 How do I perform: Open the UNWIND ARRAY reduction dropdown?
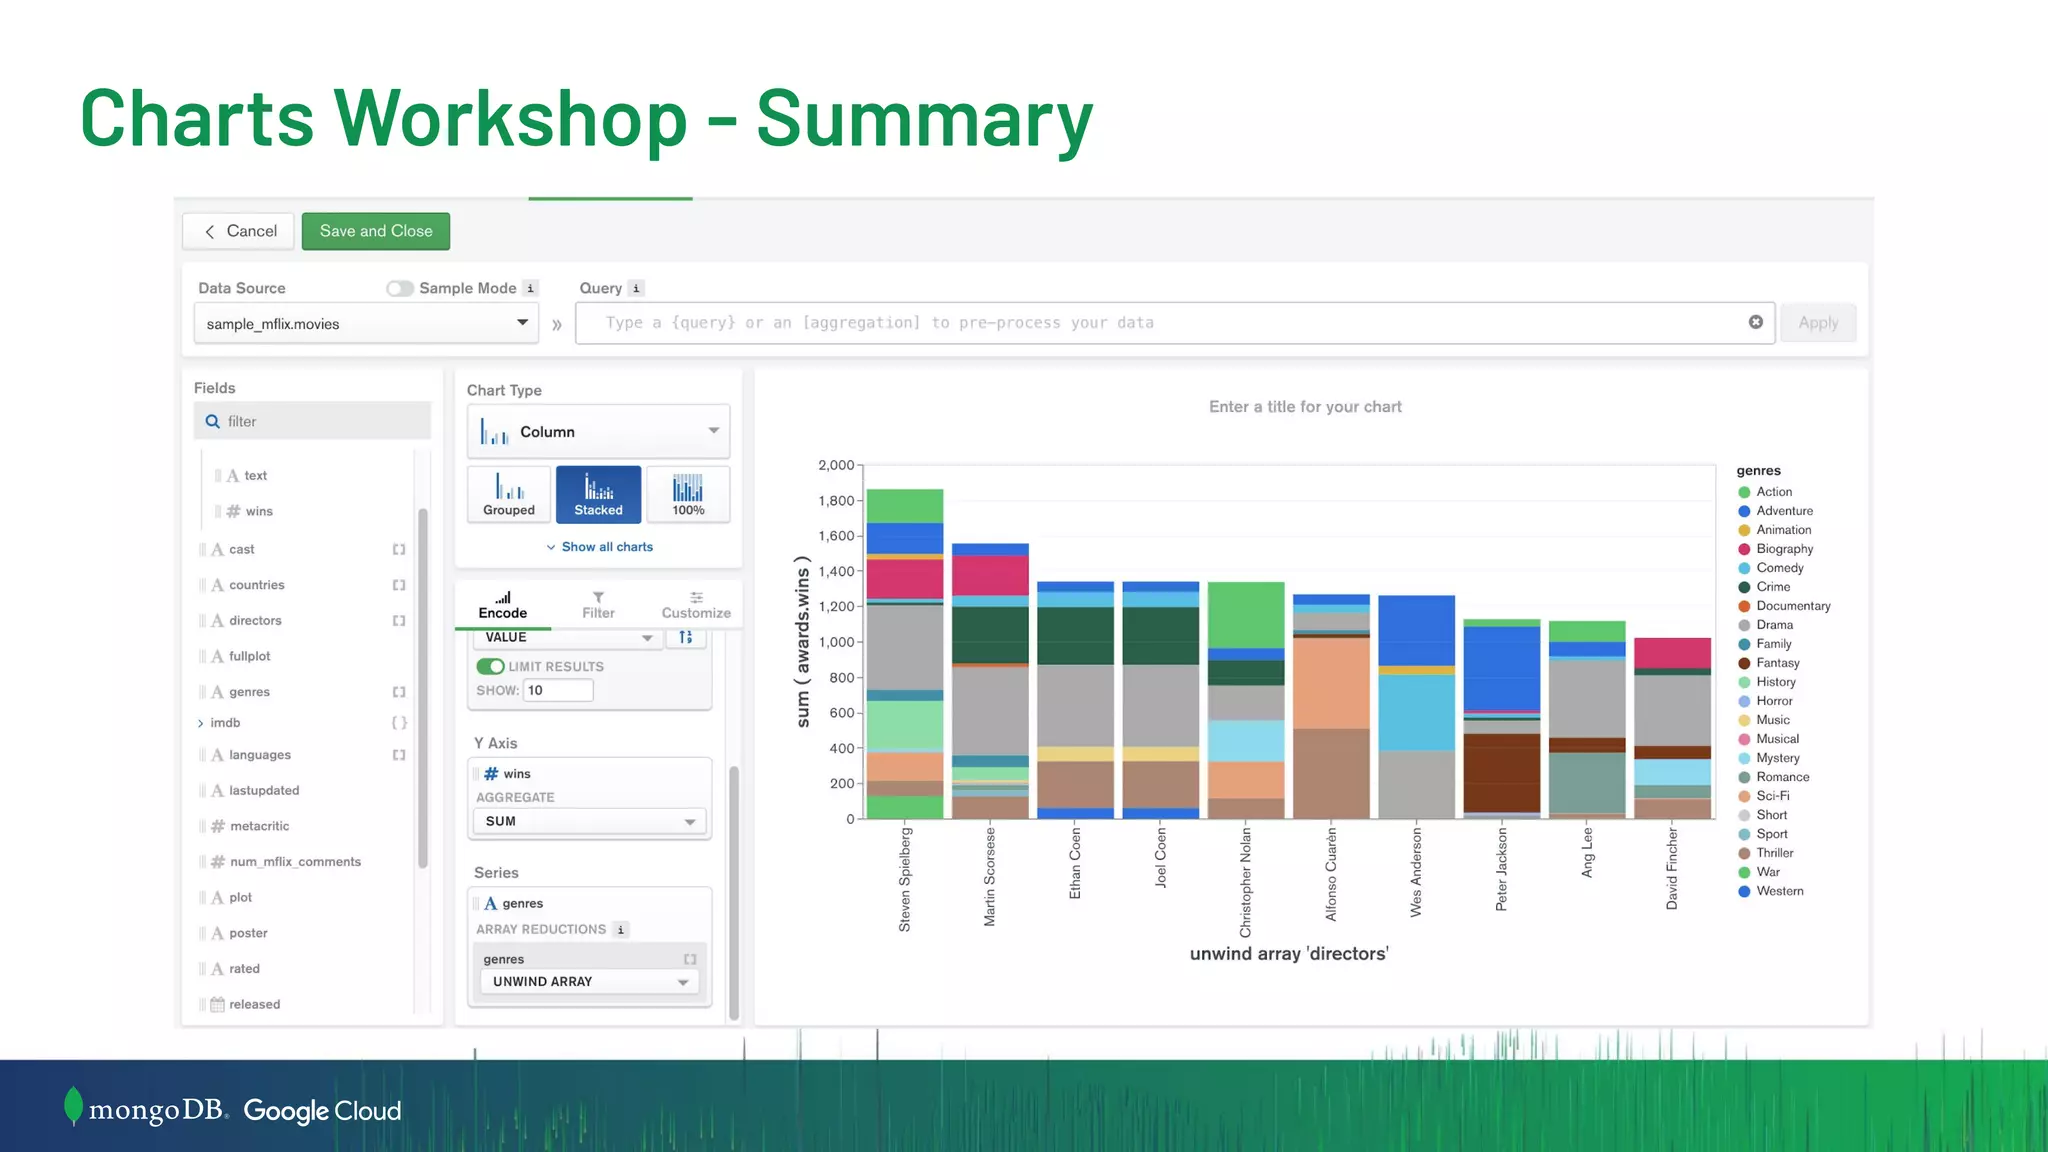click(589, 982)
